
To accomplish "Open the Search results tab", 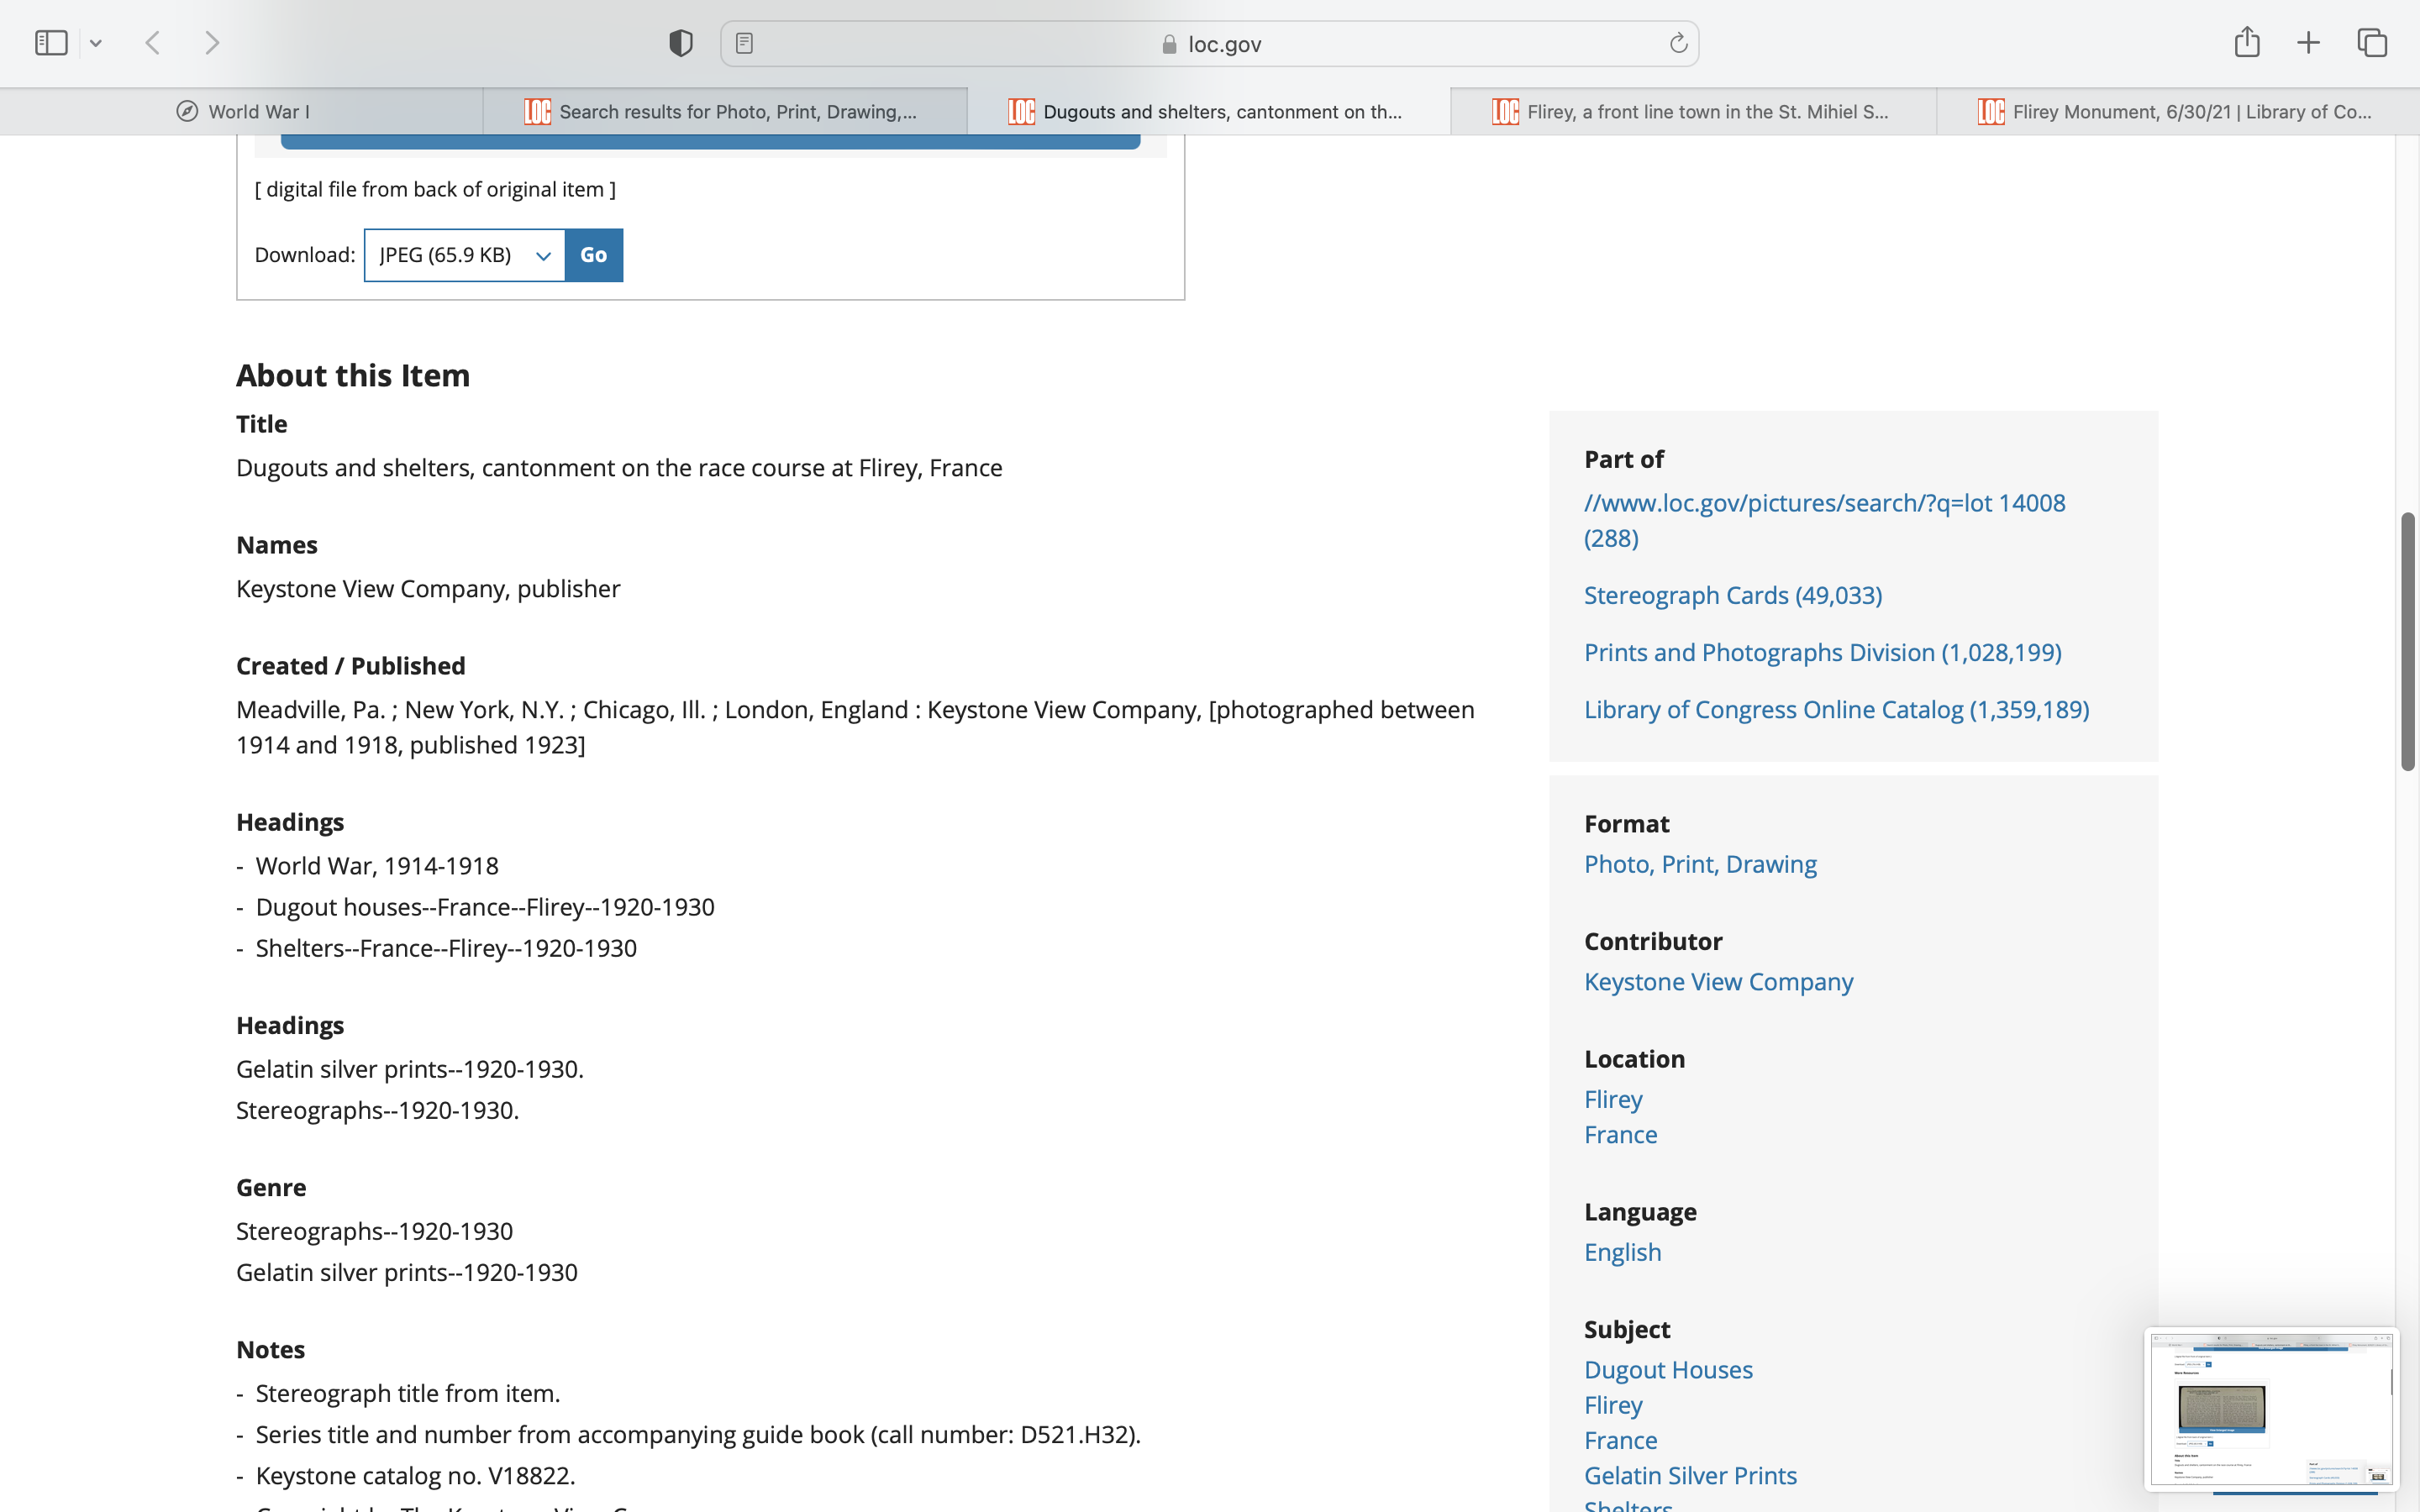I will [x=724, y=112].
